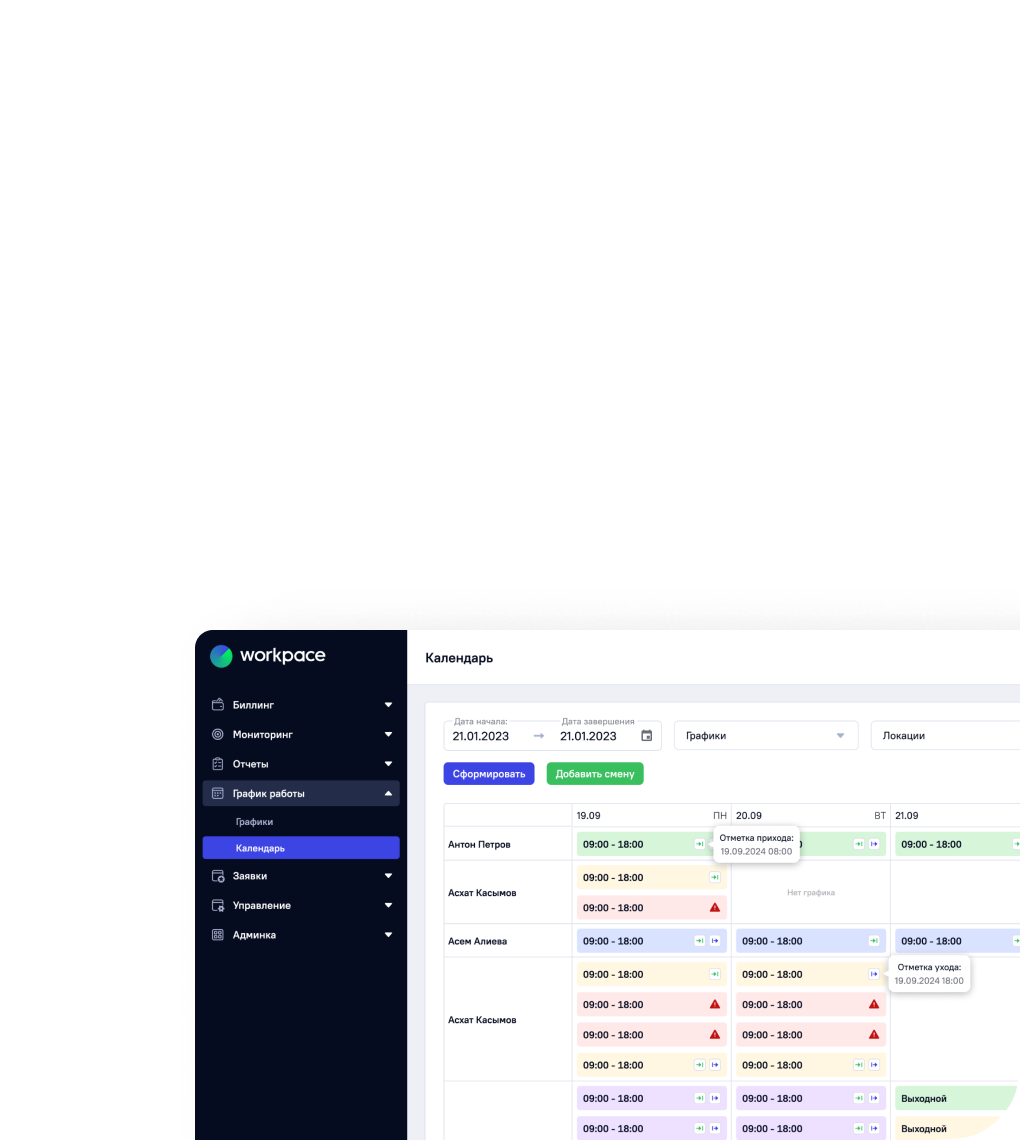Click check-in arrow icon in Антон Петров's 19.09 shift
1020x1140 pixels.
click(700, 844)
